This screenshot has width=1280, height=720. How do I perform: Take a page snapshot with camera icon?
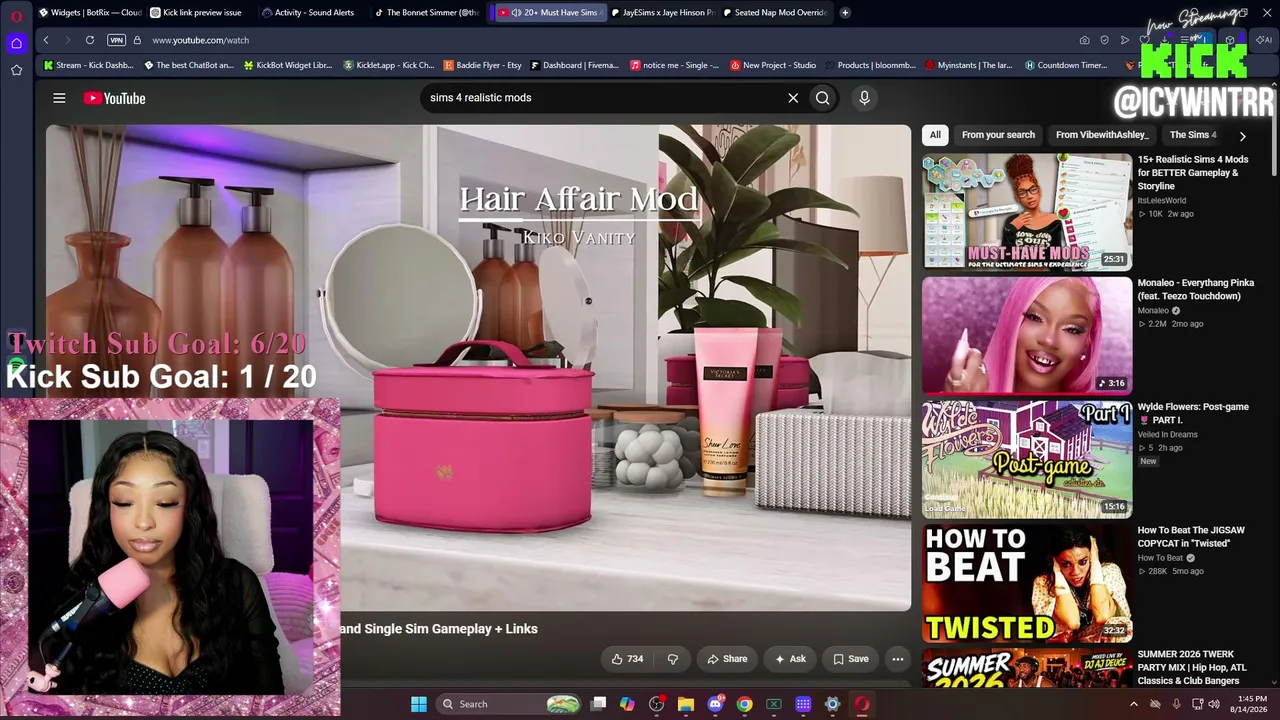tap(1084, 40)
